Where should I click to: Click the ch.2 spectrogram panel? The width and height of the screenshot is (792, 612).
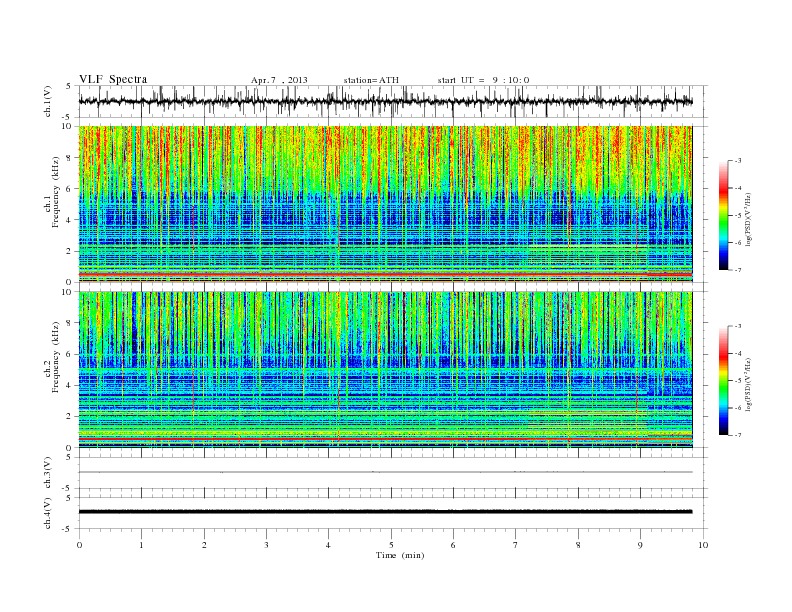(385, 370)
